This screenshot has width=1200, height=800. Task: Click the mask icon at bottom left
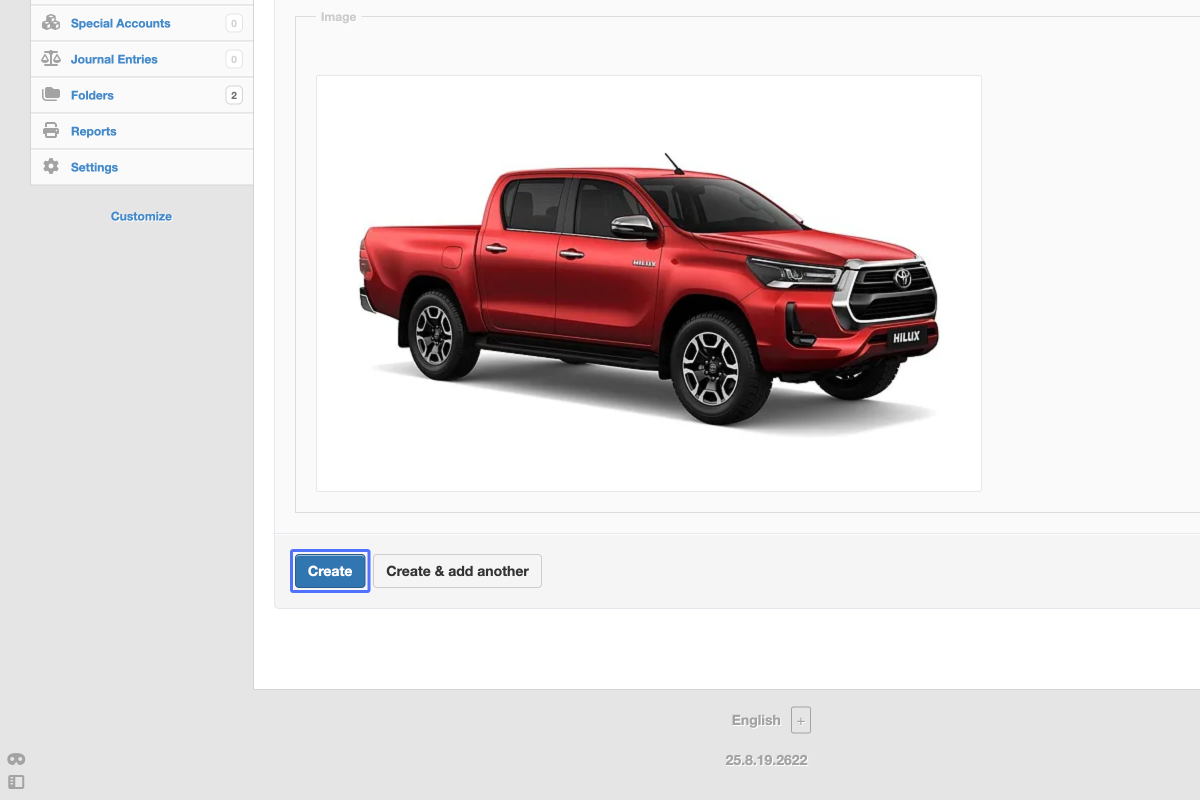click(16, 759)
